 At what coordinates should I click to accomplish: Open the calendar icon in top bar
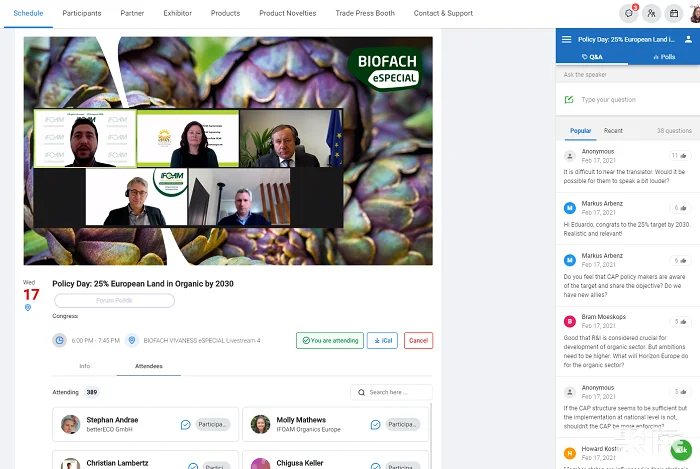click(x=675, y=13)
